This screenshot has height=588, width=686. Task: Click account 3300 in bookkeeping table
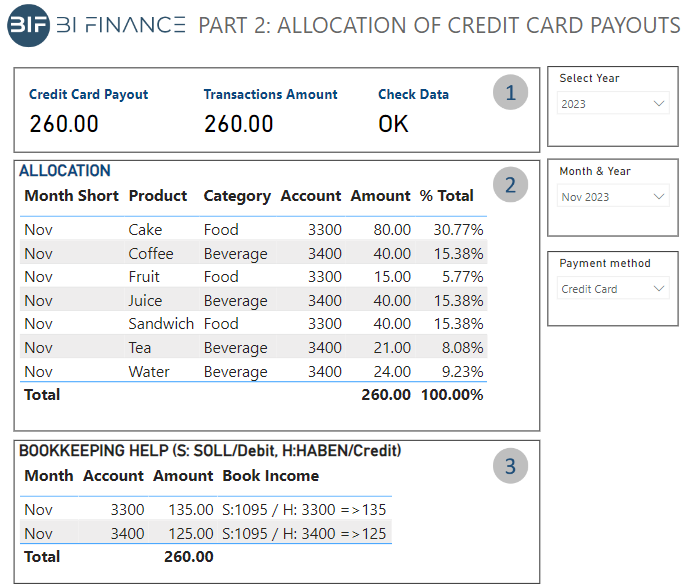pos(127,510)
